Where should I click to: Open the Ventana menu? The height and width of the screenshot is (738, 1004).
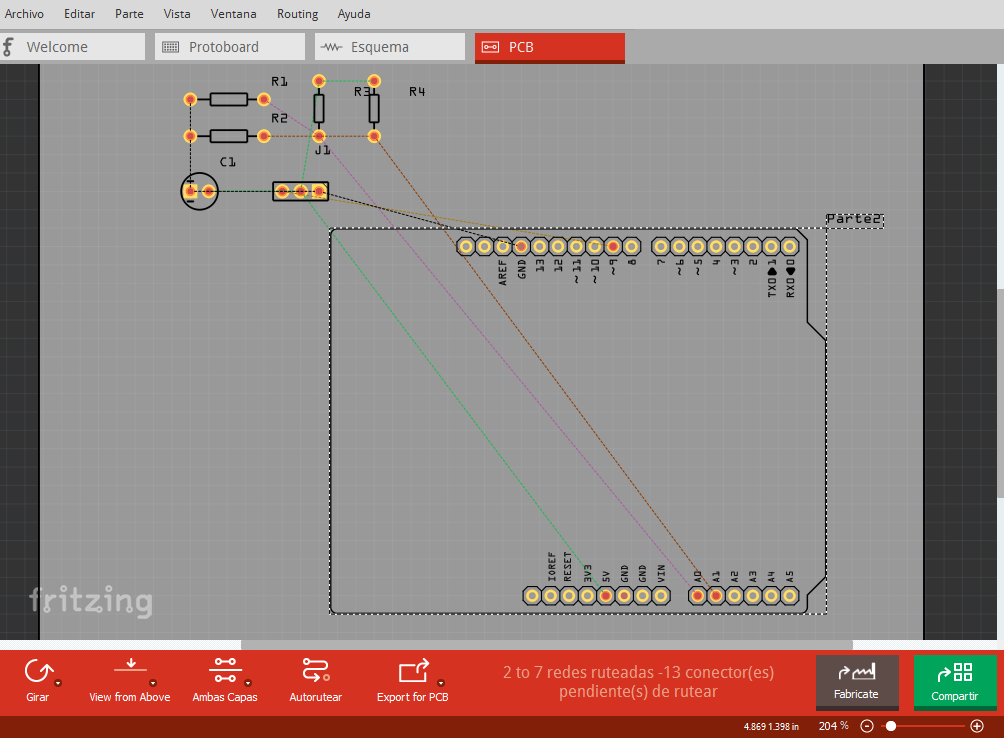[233, 13]
